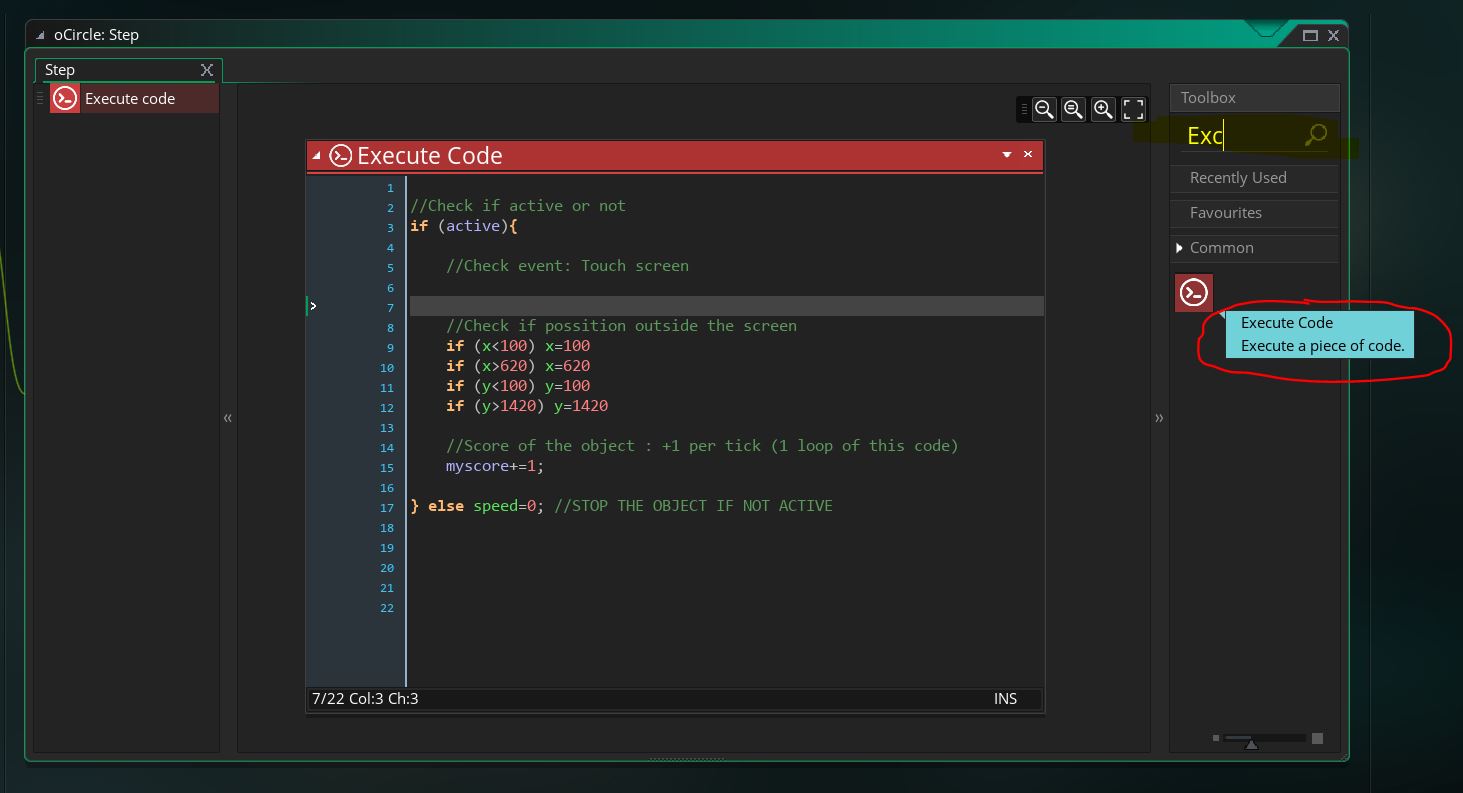
Task: Open the Favourites section in Toolbox
Action: click(1226, 213)
